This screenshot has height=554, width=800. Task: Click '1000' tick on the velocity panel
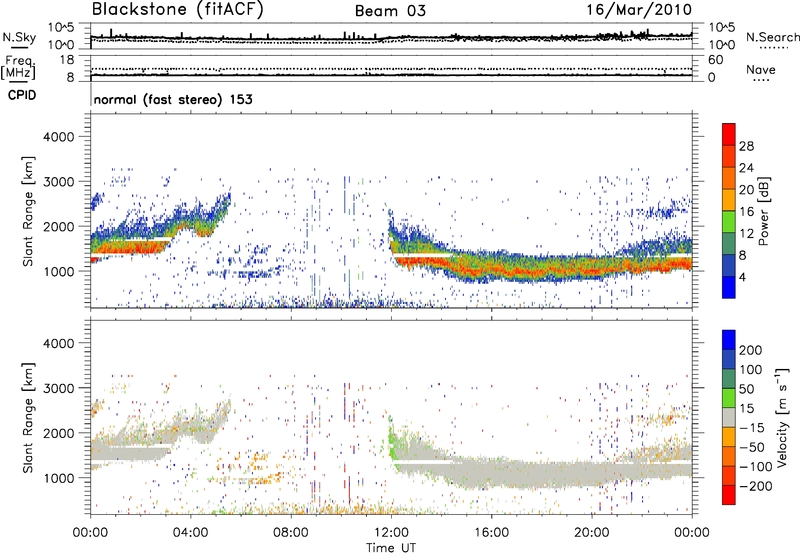tap(59, 478)
